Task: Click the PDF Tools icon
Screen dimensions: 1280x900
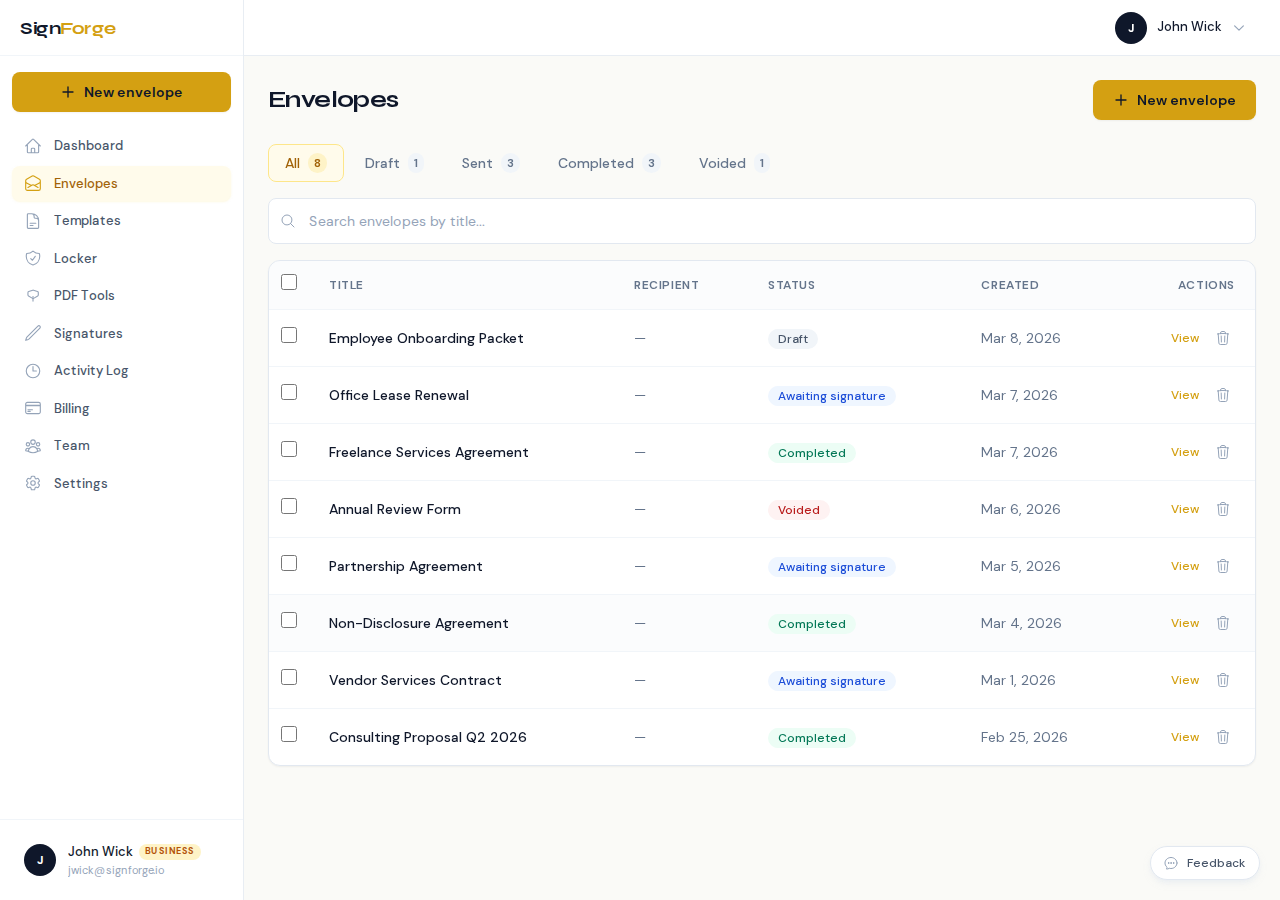Action: coord(33,296)
